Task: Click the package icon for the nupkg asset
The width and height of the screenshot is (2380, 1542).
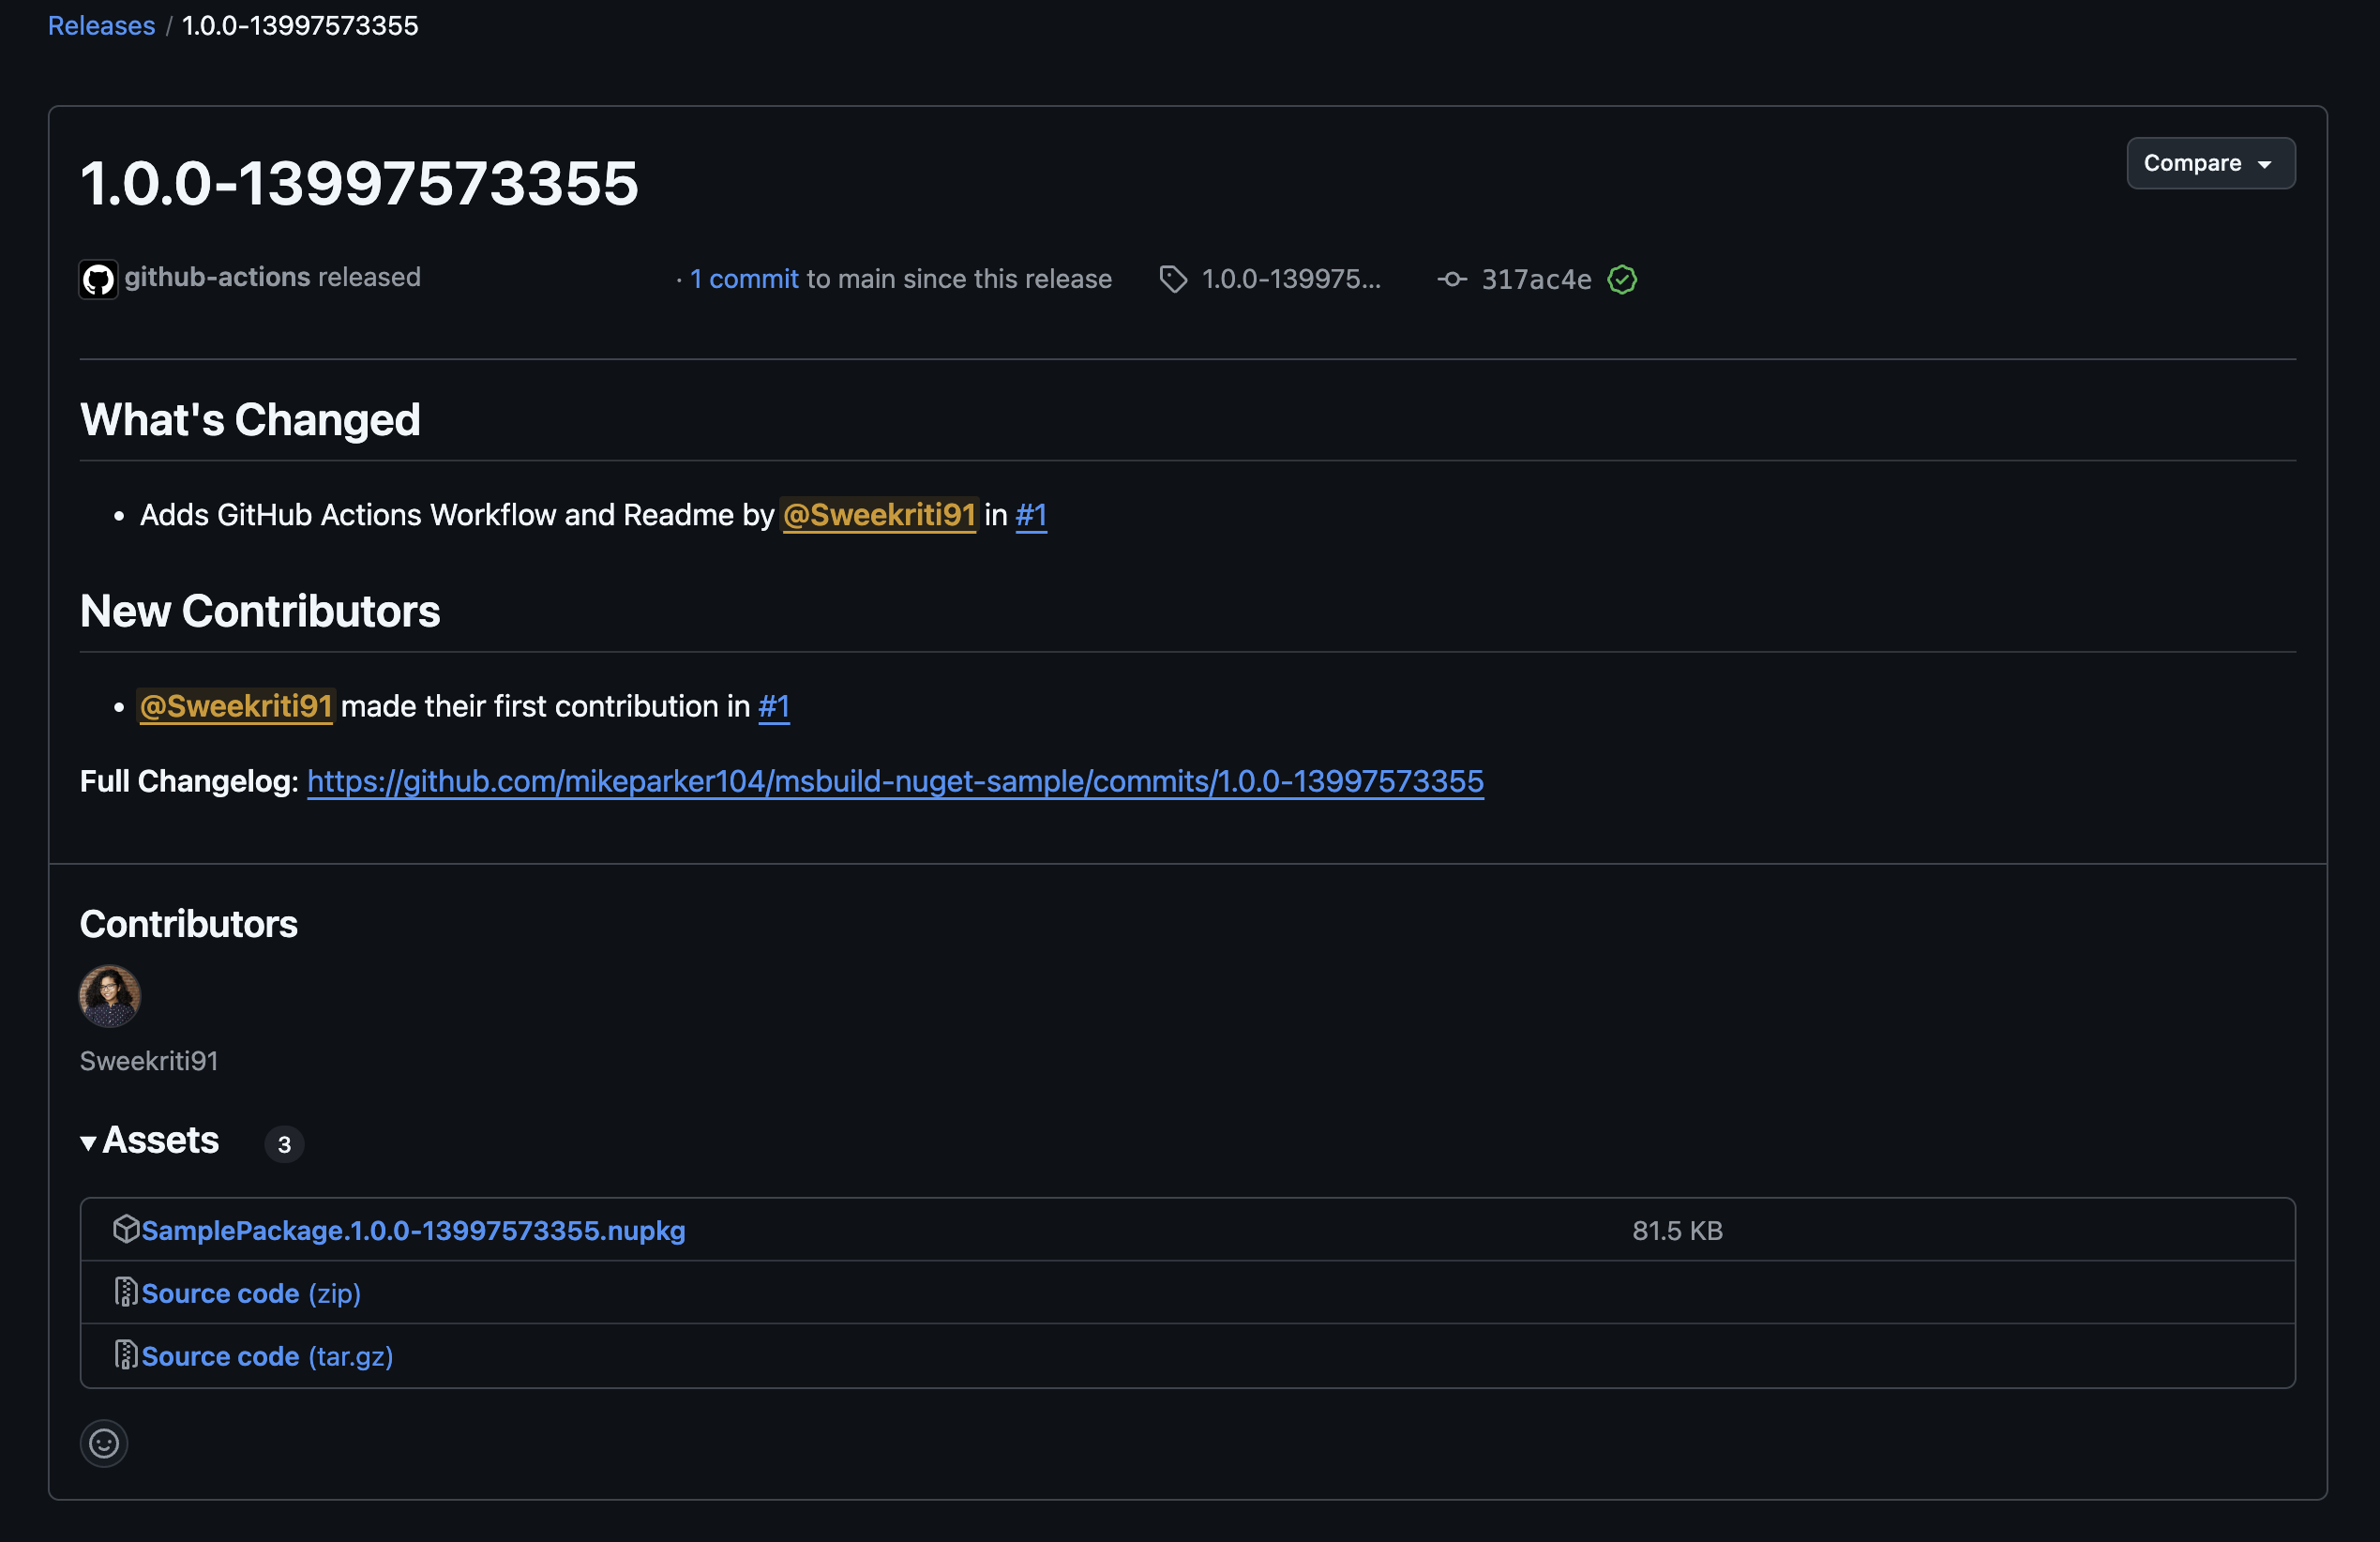Action: 126,1229
